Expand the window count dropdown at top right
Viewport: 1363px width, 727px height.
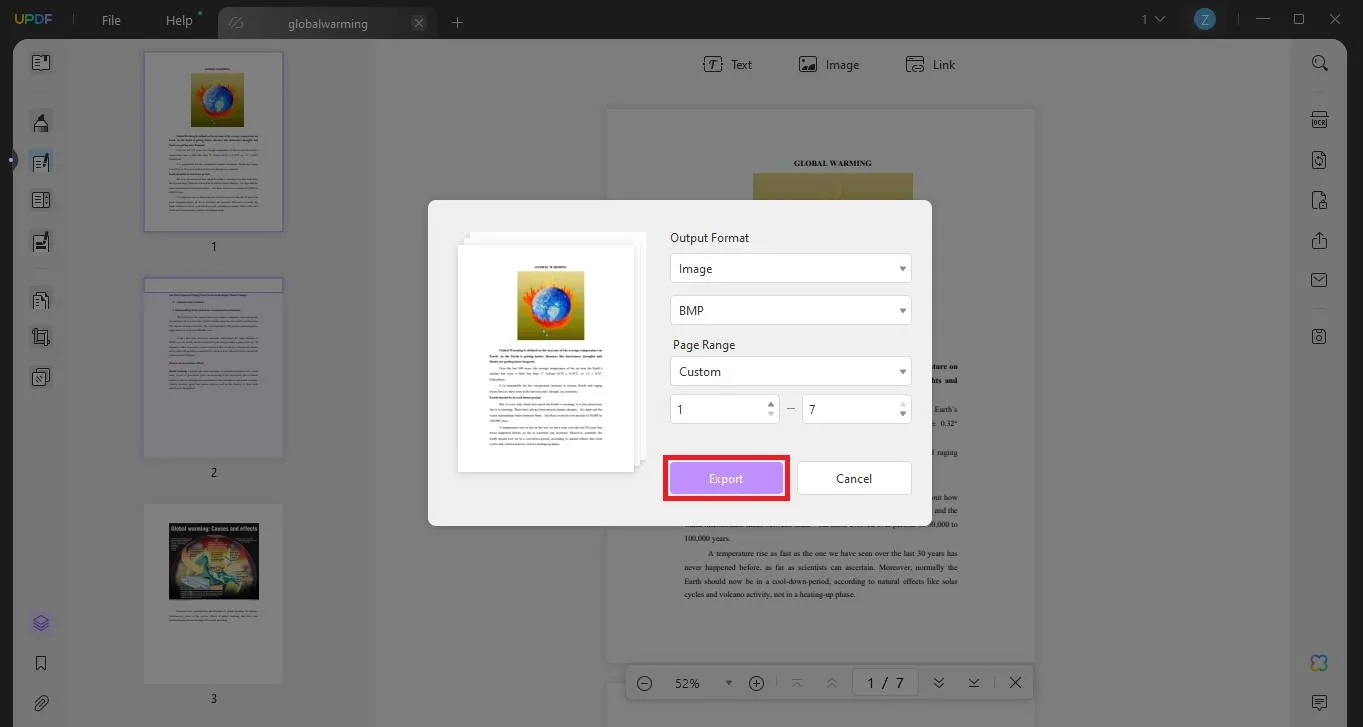pyautogui.click(x=1153, y=19)
